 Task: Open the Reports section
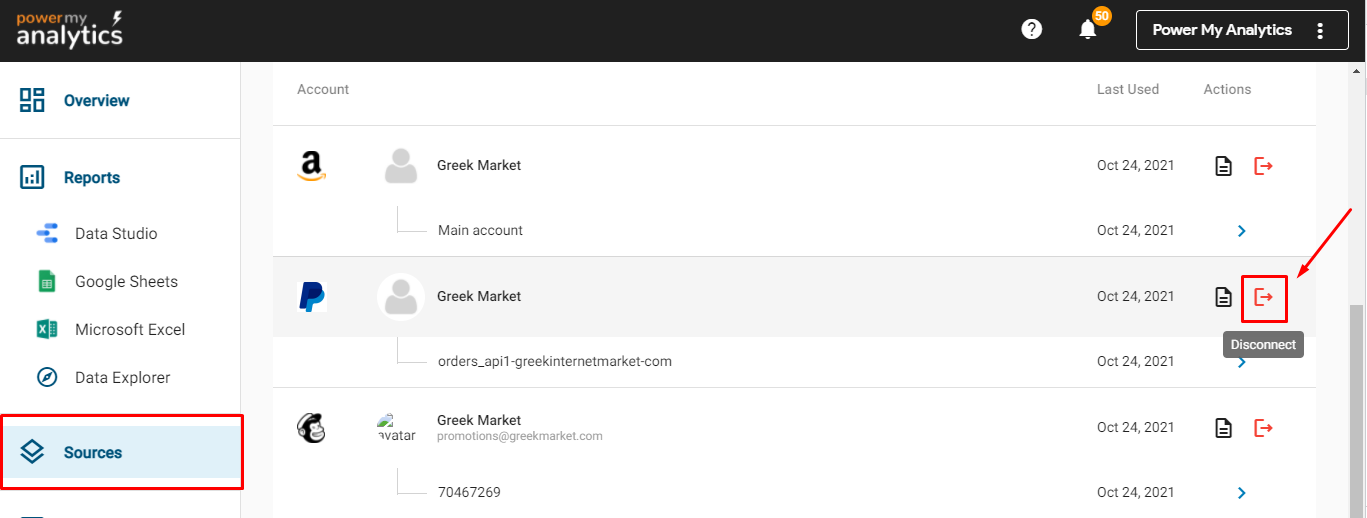pos(91,178)
